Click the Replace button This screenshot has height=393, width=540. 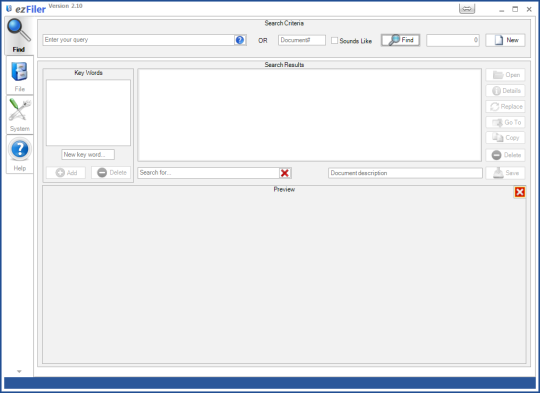point(505,106)
